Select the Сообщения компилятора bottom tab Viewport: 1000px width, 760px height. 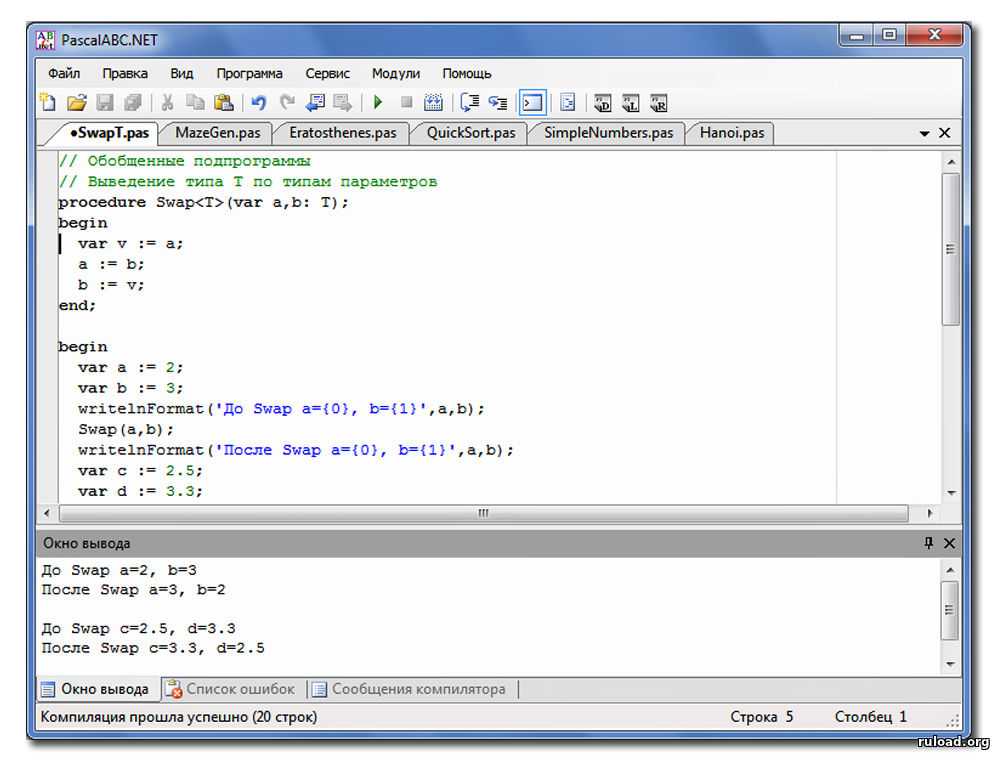[410, 689]
